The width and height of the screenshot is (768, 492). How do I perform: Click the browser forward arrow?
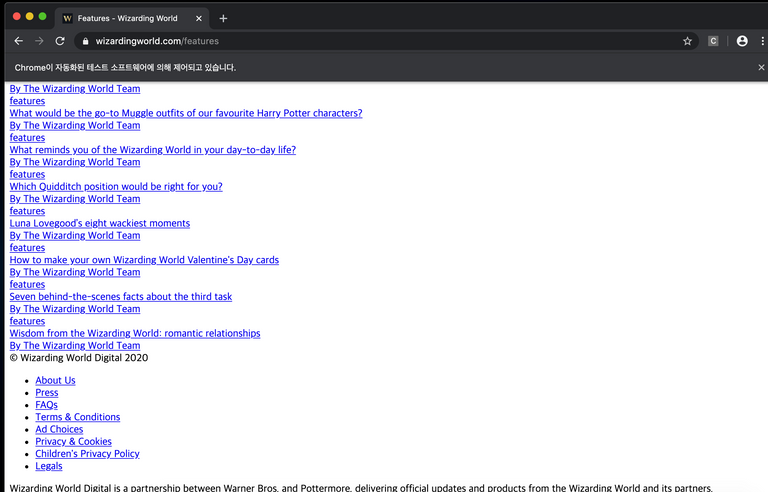[39, 41]
